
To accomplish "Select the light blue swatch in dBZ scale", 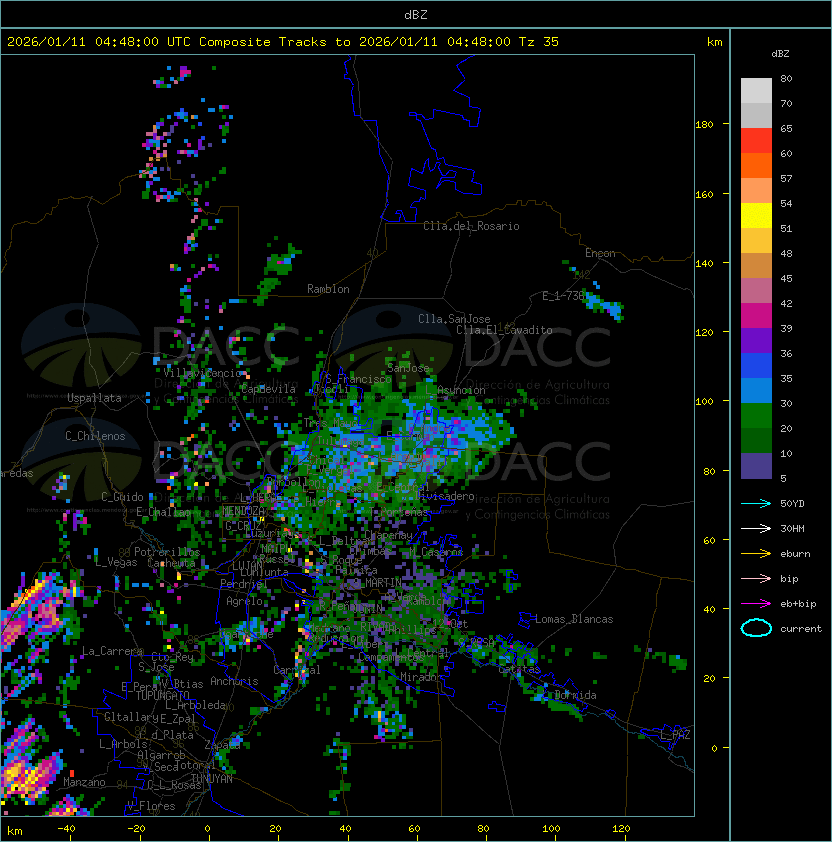I will [x=756, y=390].
